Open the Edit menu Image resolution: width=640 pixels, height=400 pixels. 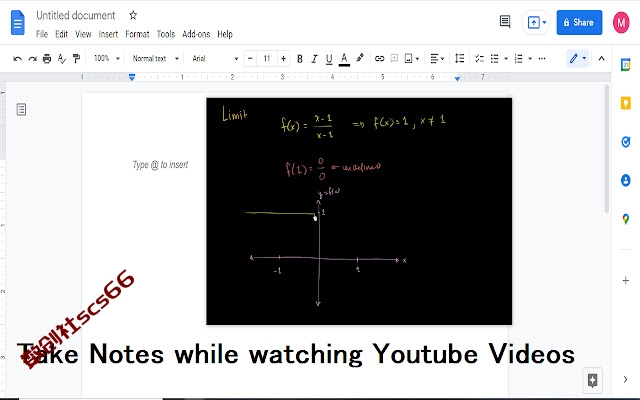[x=61, y=34]
